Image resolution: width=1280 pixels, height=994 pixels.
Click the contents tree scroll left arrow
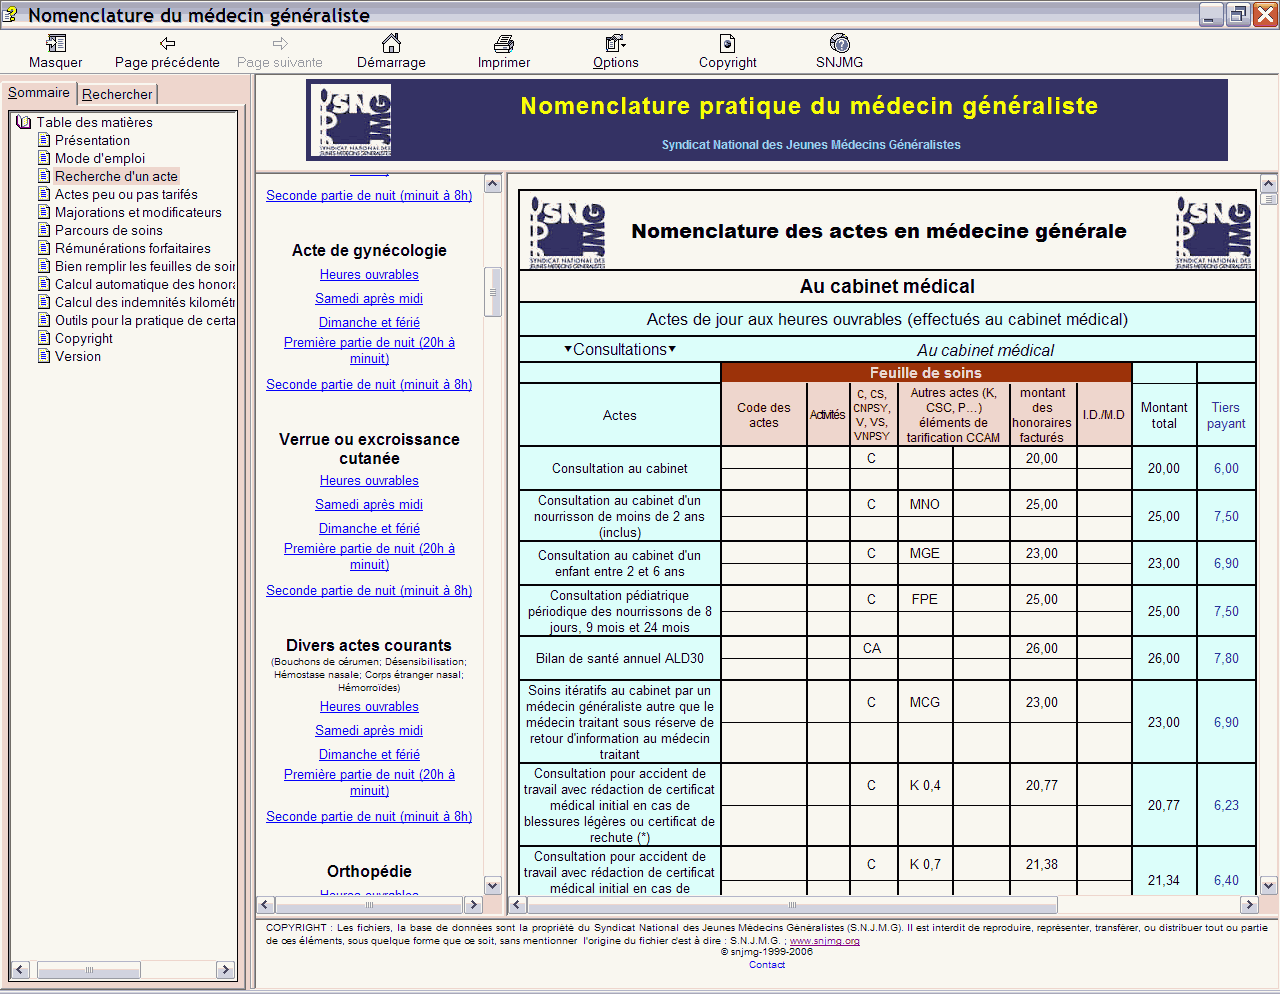tap(19, 969)
